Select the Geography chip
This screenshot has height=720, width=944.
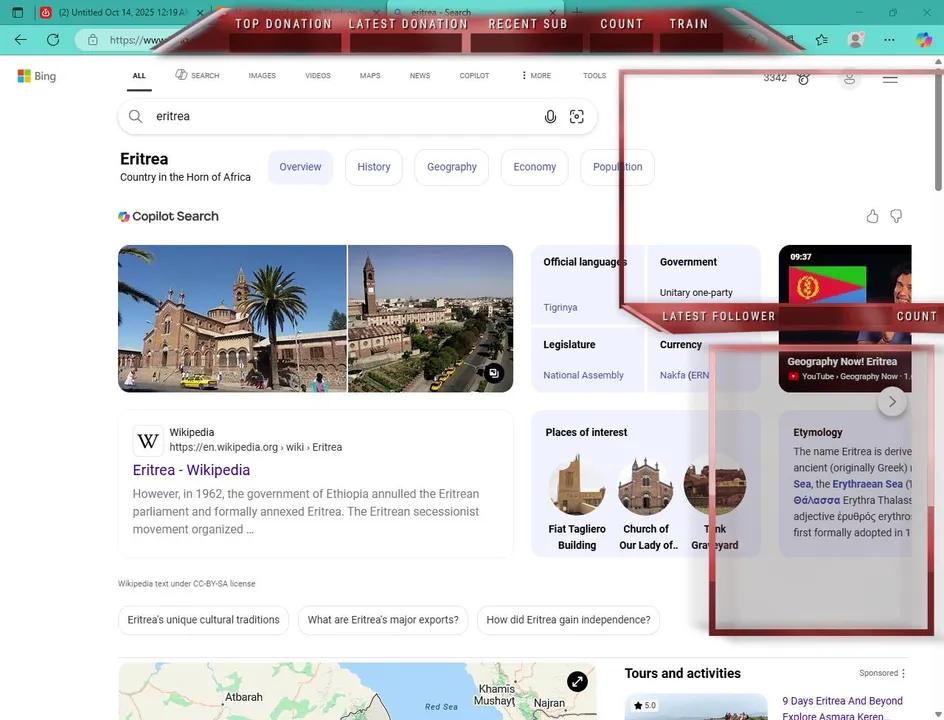pos(452,167)
